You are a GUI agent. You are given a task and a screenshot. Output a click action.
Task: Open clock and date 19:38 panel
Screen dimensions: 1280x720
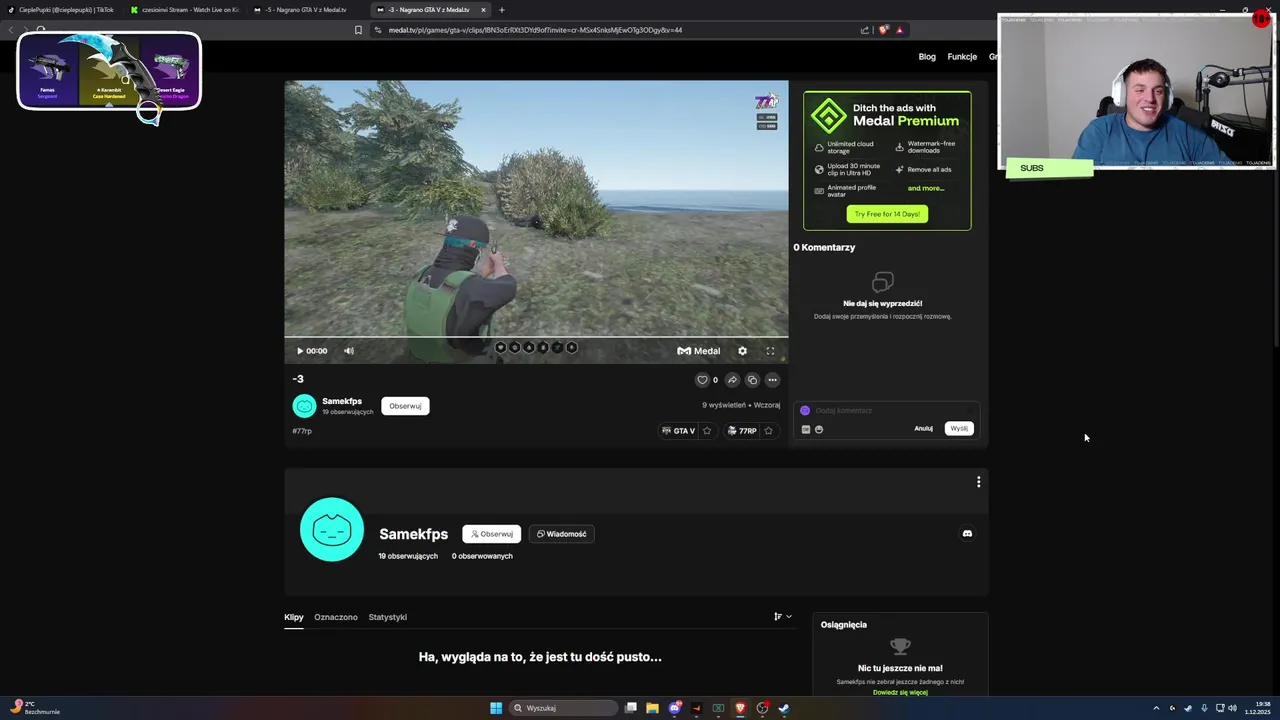pos(1258,708)
